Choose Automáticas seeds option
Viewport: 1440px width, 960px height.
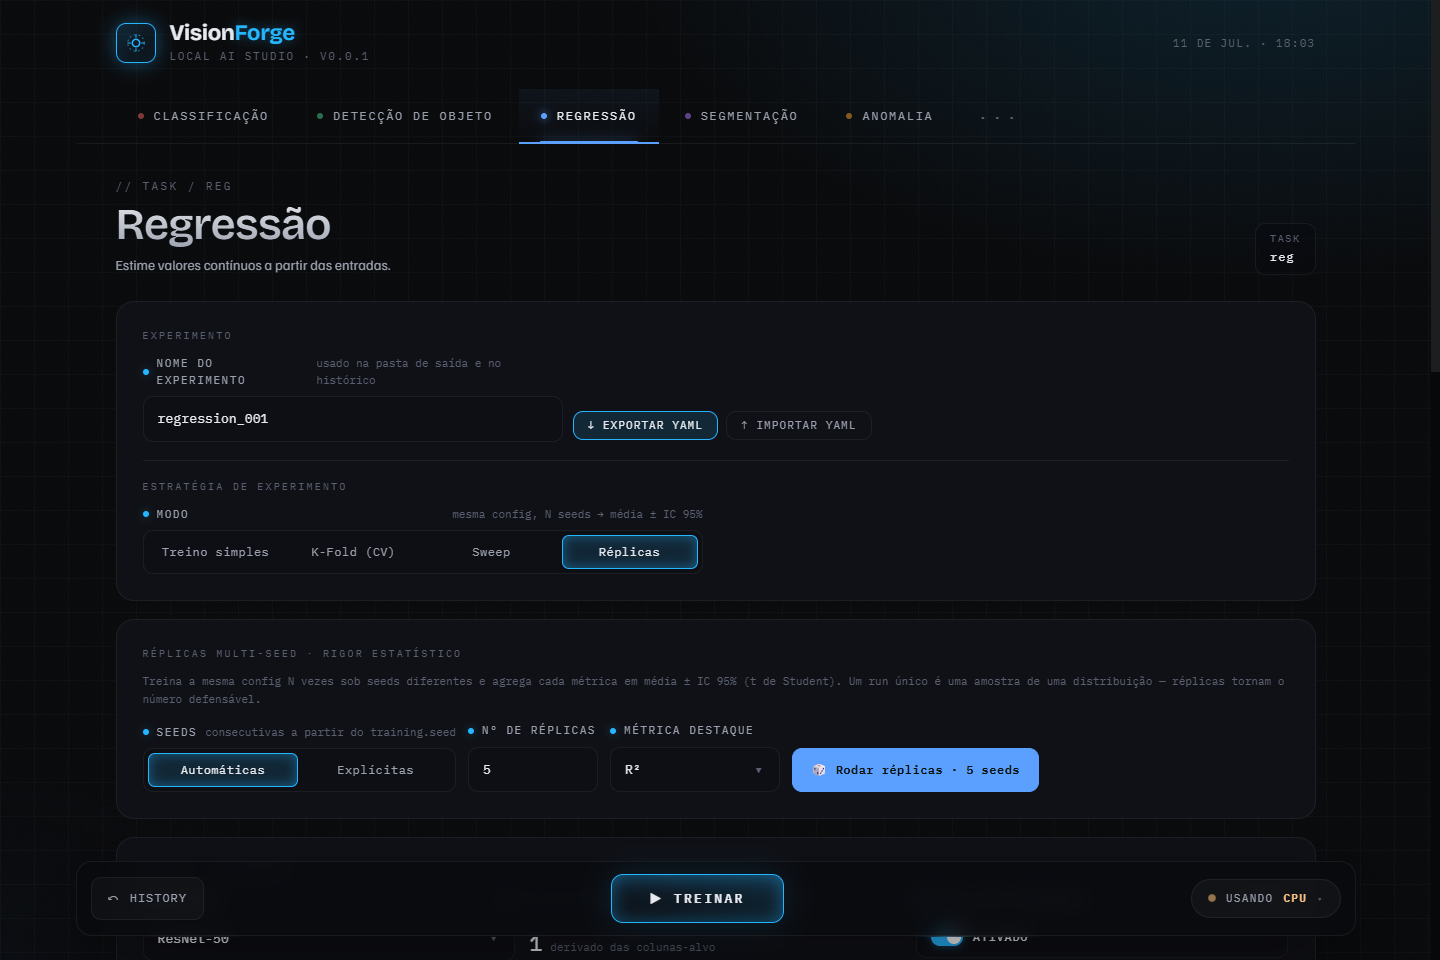pos(223,770)
